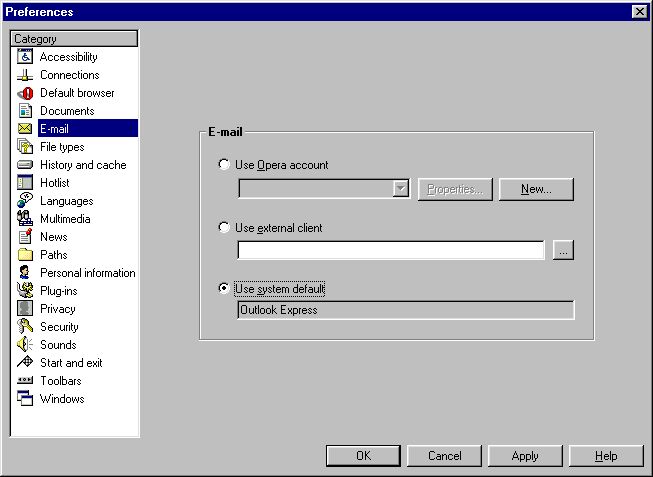Open the Default browser category

77,93
